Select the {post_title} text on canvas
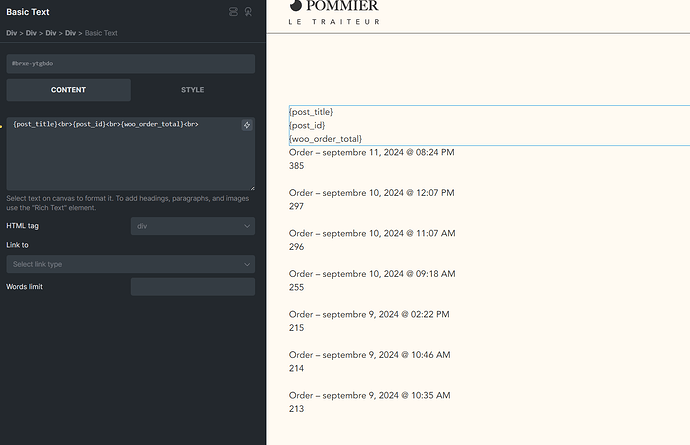The image size is (690, 445). coord(311,112)
